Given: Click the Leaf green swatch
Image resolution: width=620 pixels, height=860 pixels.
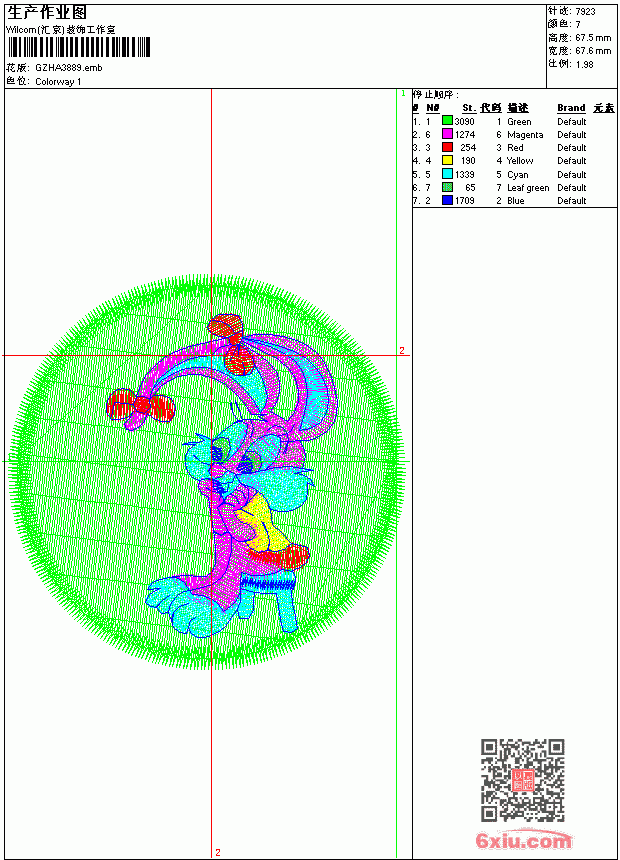Looking at the screenshot, I should (447, 187).
